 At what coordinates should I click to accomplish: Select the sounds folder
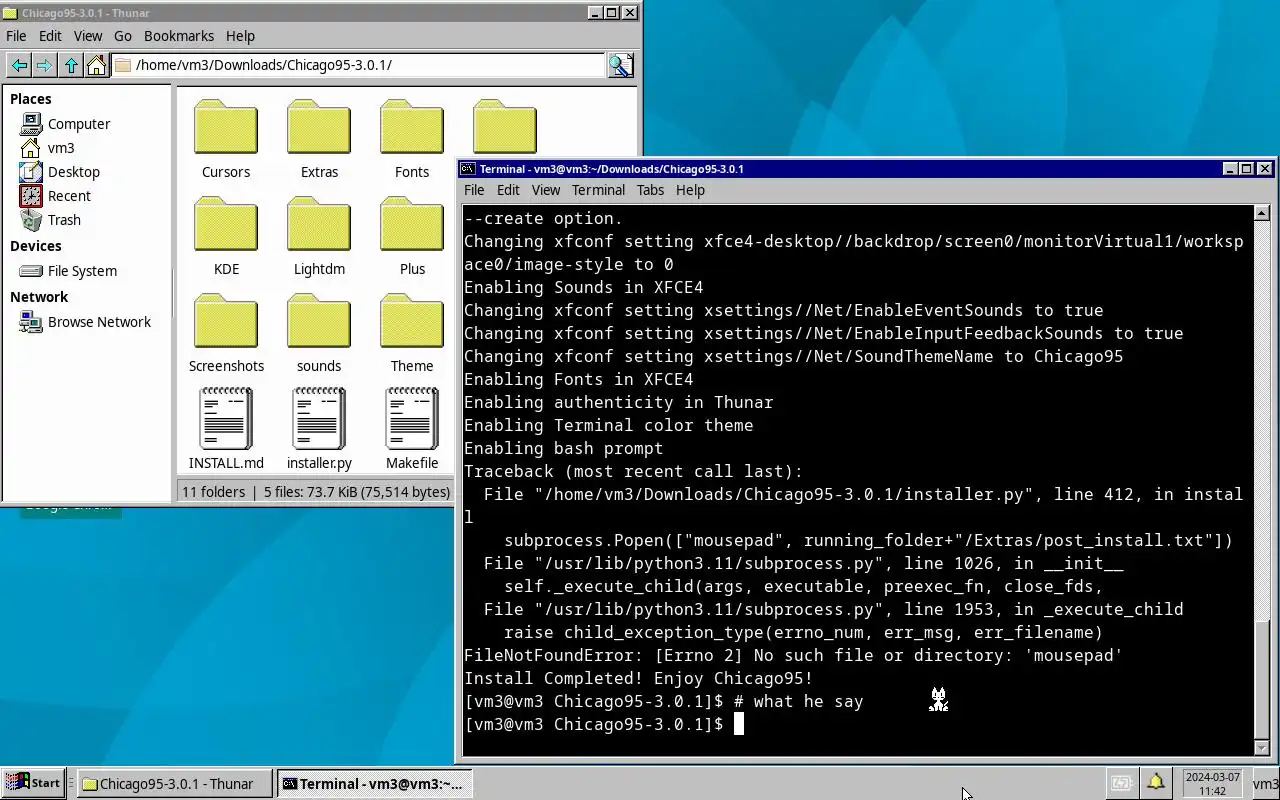pos(319,334)
